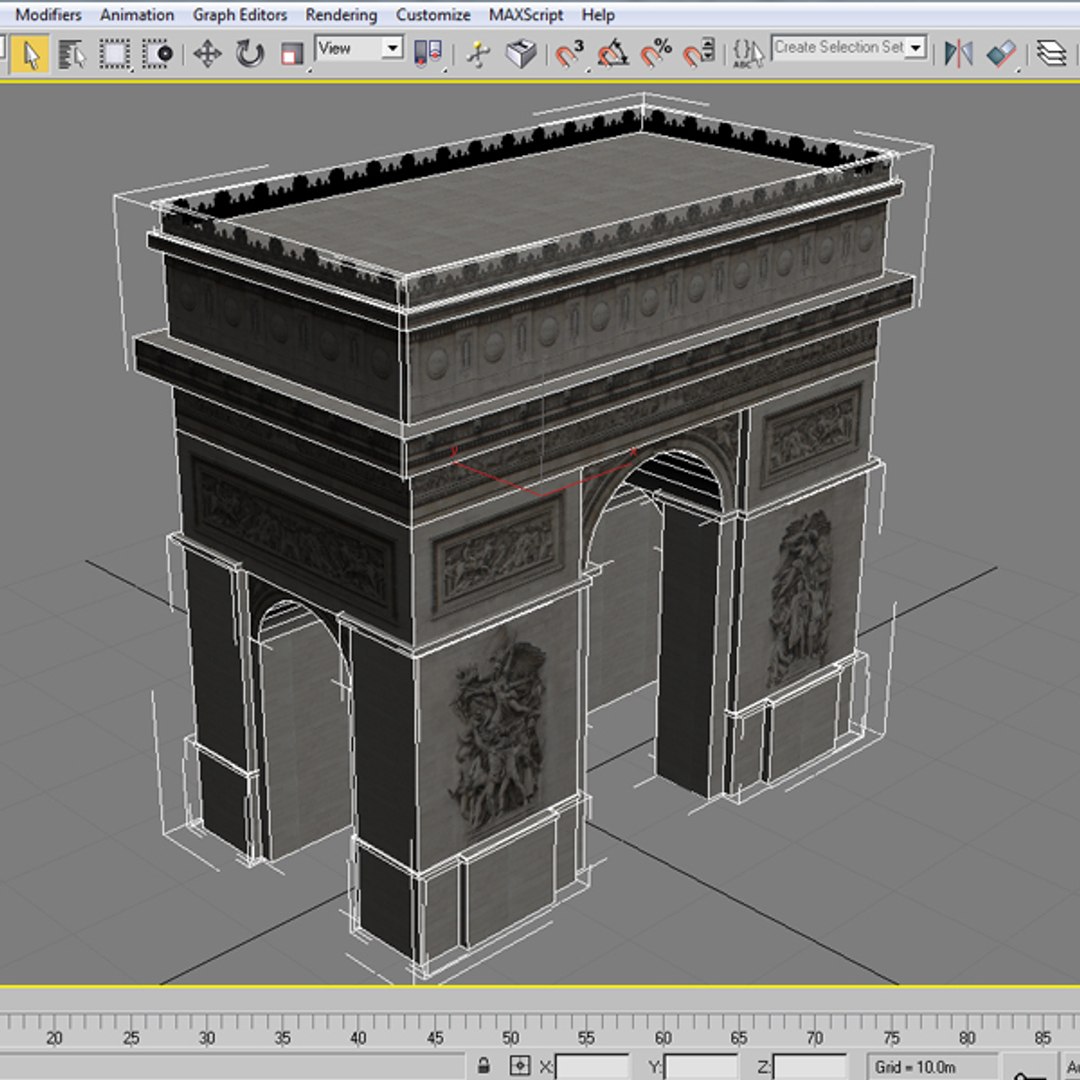Screen dimensions: 1080x1080
Task: Click frame 50 on the timeline
Action: pyautogui.click(x=510, y=1038)
